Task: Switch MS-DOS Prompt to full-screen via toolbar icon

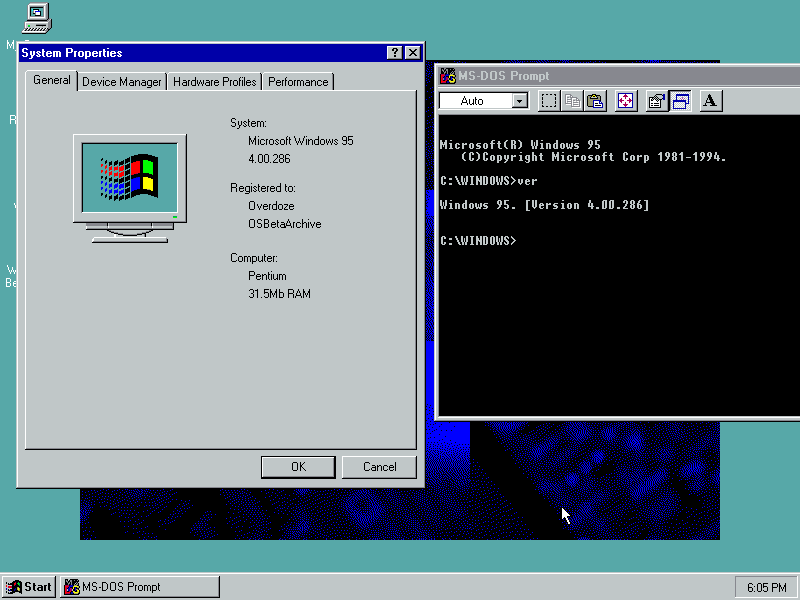Action: coord(624,100)
